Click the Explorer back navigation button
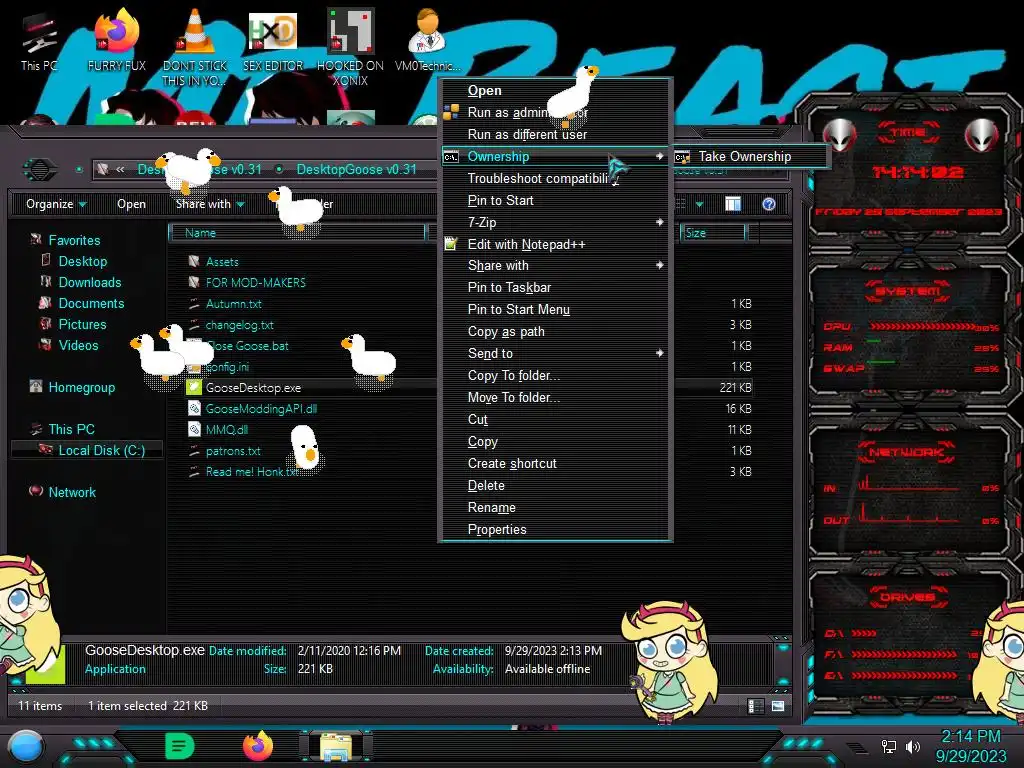 click(40, 170)
